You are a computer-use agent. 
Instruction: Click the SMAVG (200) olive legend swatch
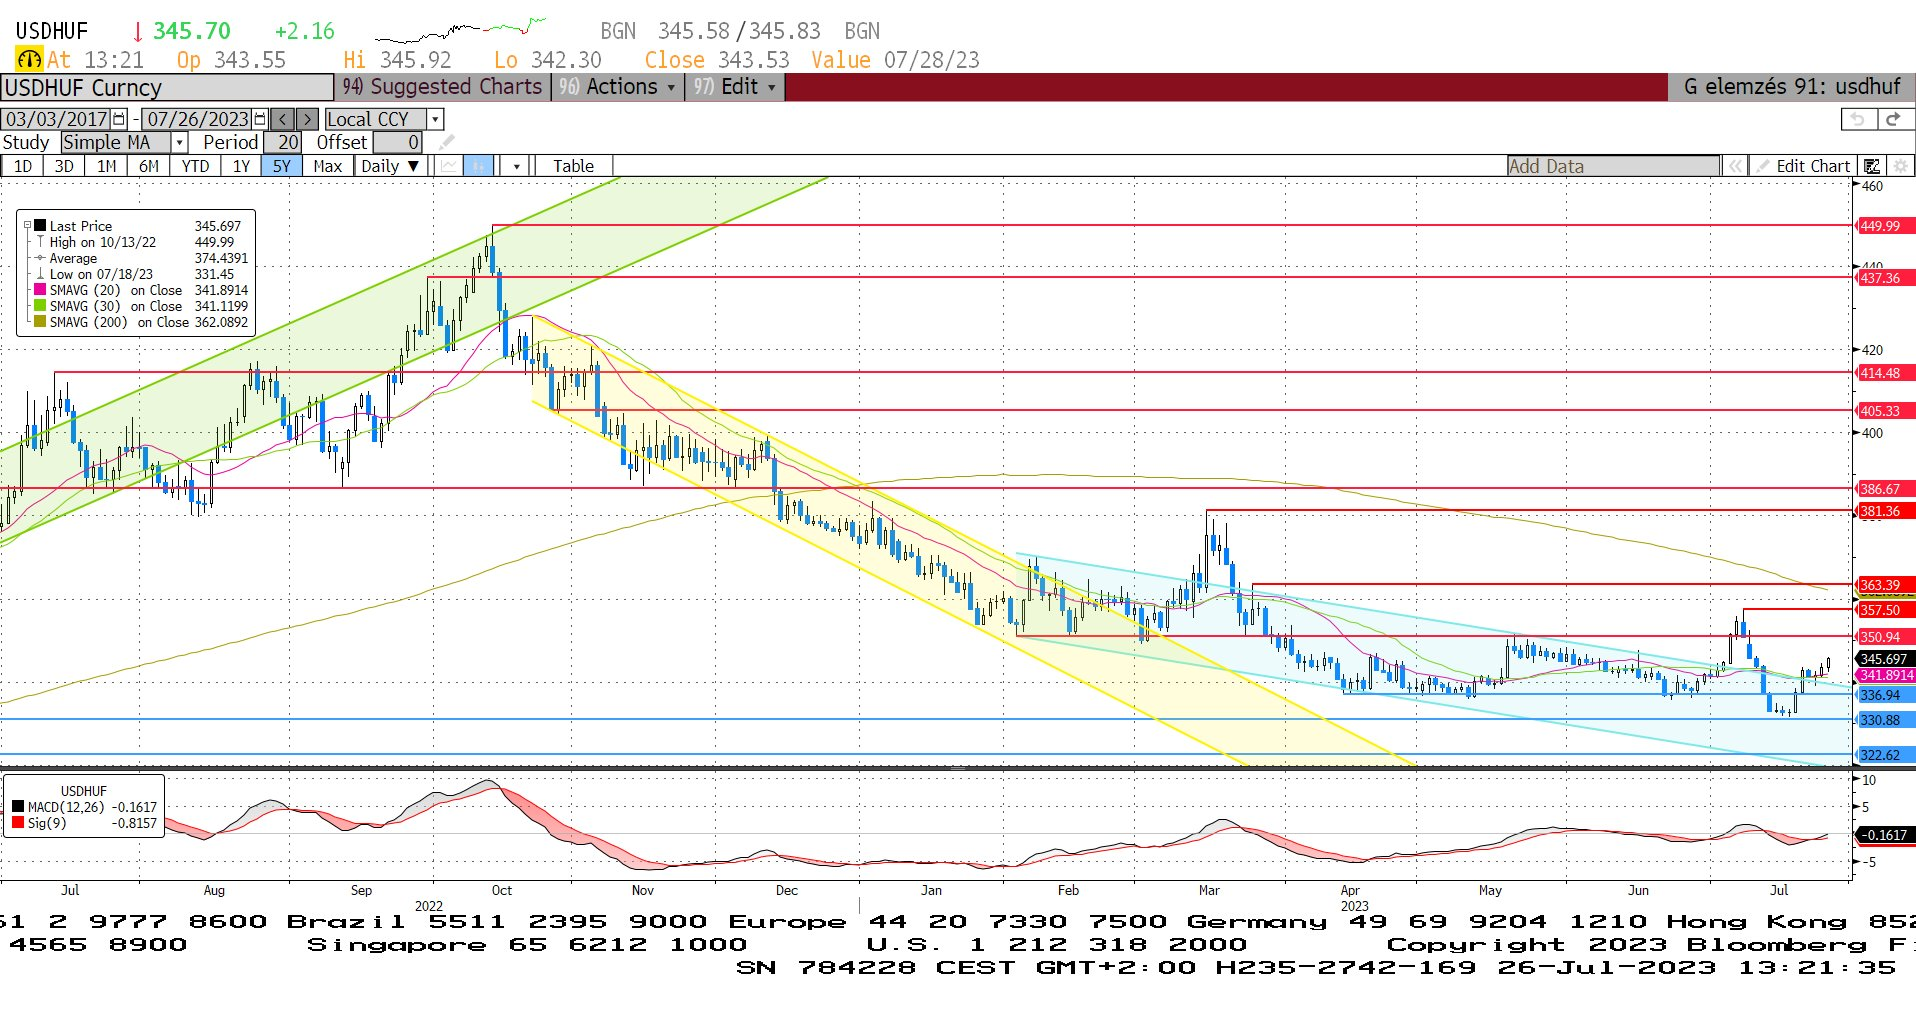click(40, 322)
